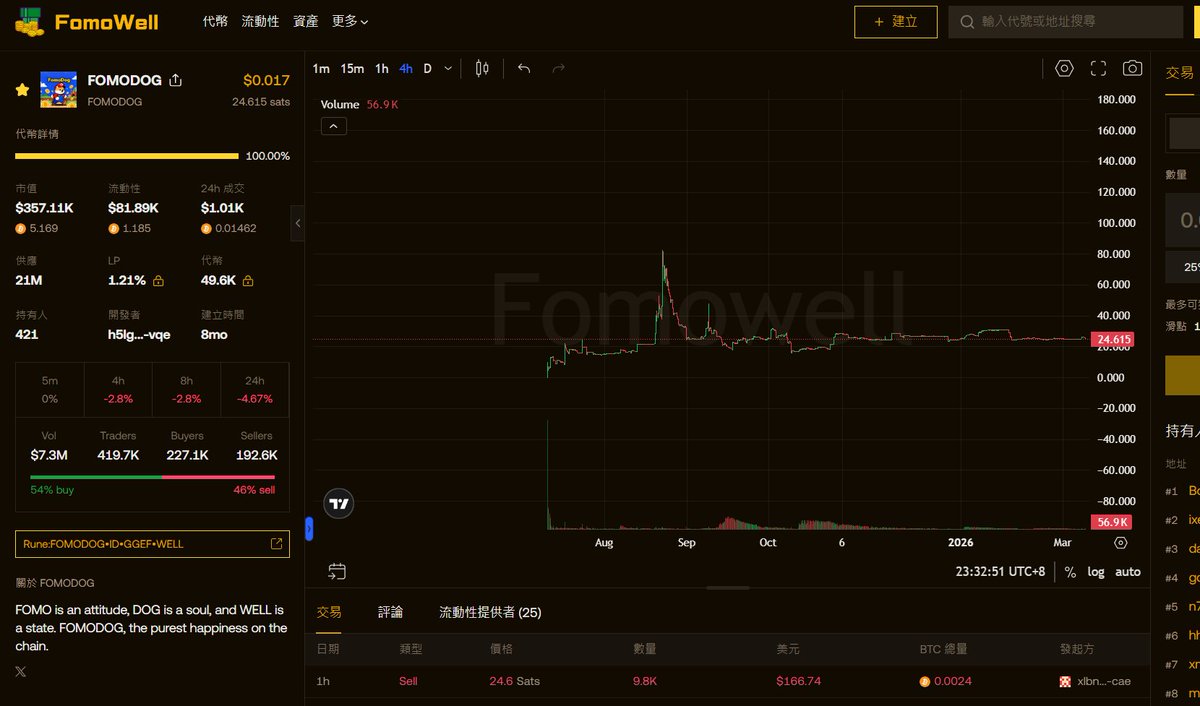Open the 流動性提供者 (25) tab
Image resolution: width=1200 pixels, height=706 pixels.
(x=490, y=612)
